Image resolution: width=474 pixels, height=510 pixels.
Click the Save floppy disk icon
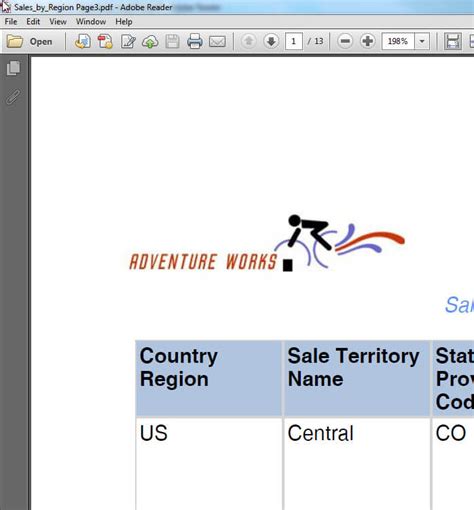tap(172, 42)
